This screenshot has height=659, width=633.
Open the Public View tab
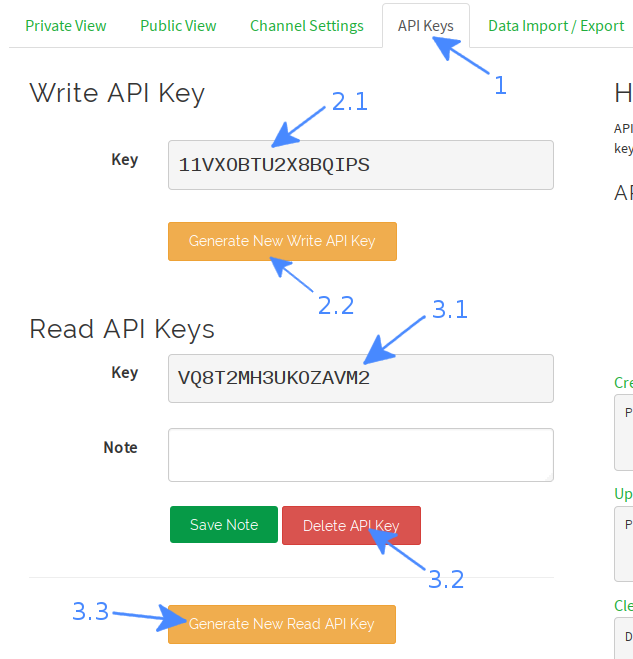tap(178, 26)
